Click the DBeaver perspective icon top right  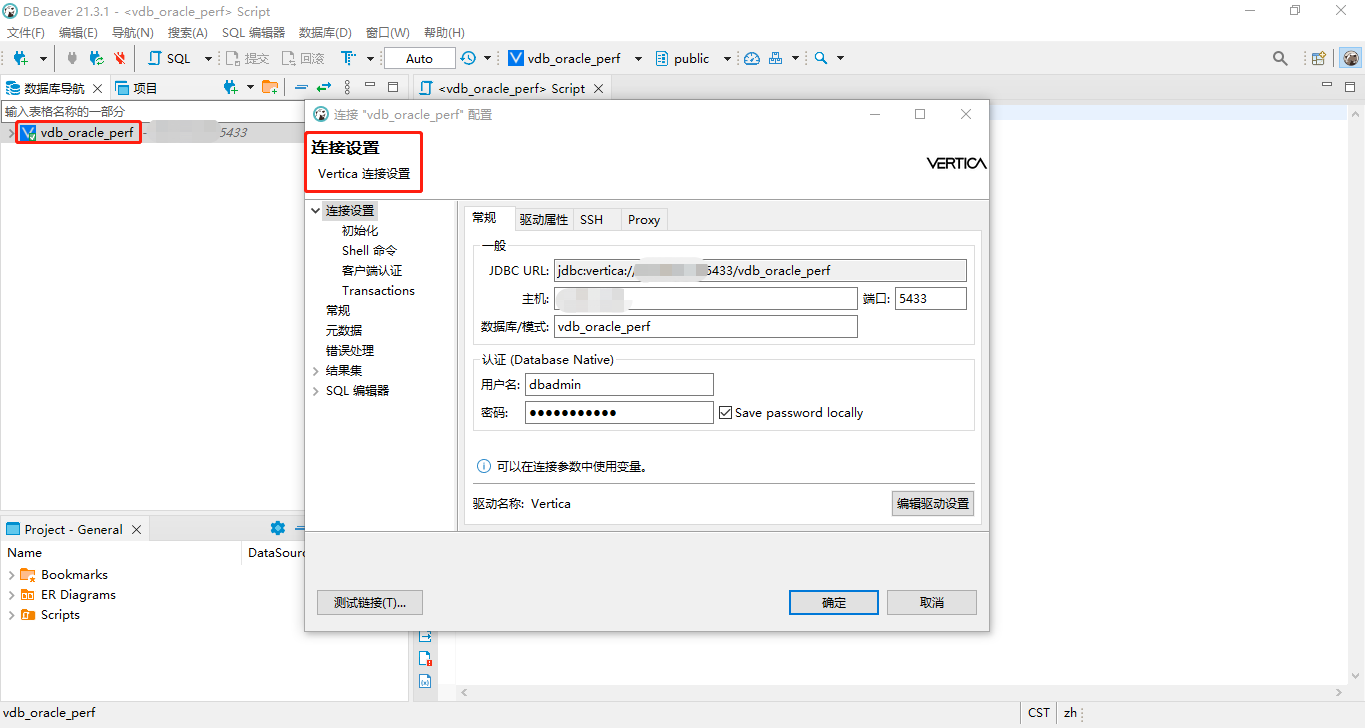[1350, 58]
